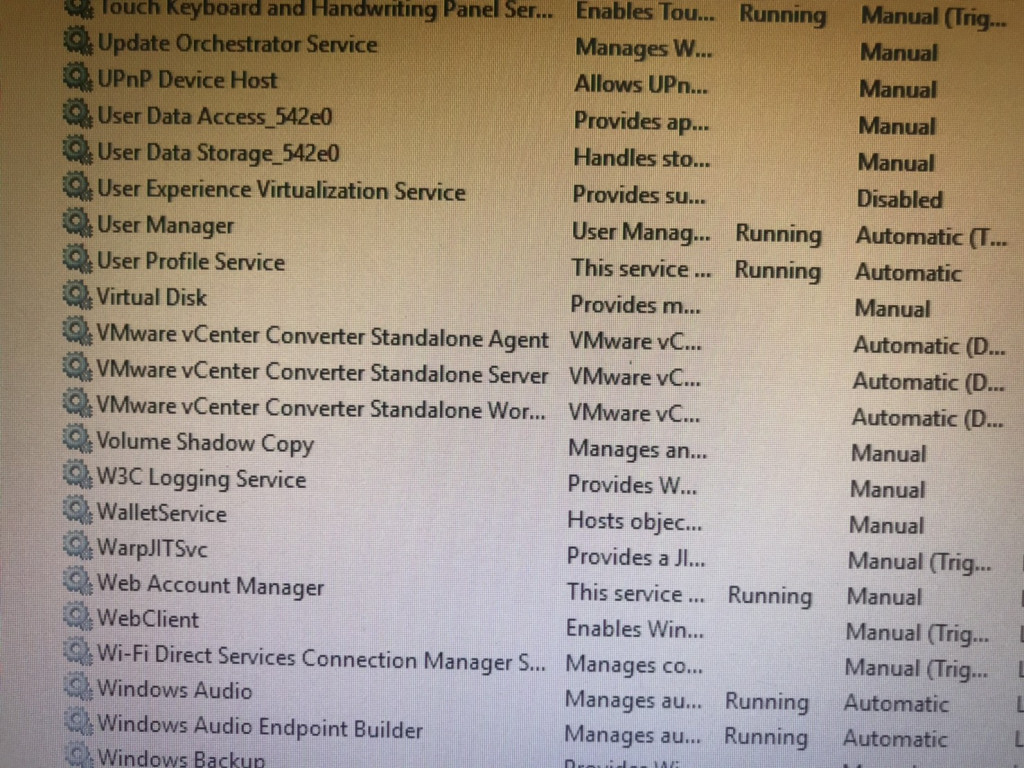Select the Windows Audio service name text
Viewport: 1024px width, 768px height.
coord(174,690)
